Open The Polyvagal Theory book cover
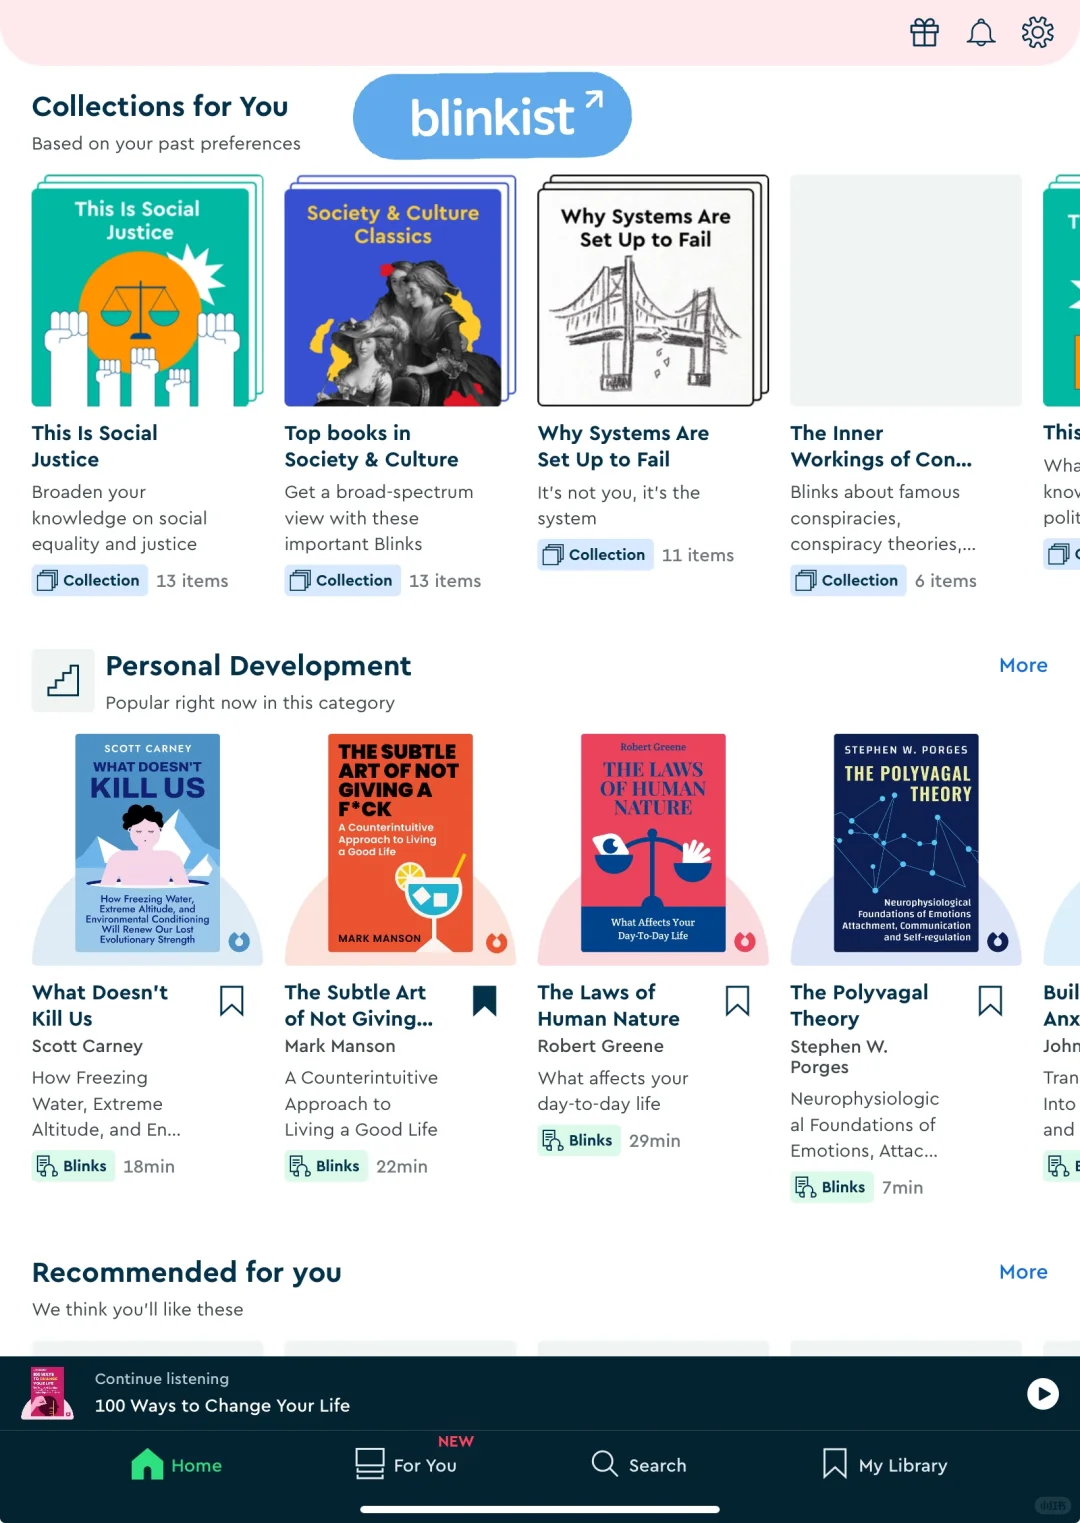 click(x=906, y=843)
